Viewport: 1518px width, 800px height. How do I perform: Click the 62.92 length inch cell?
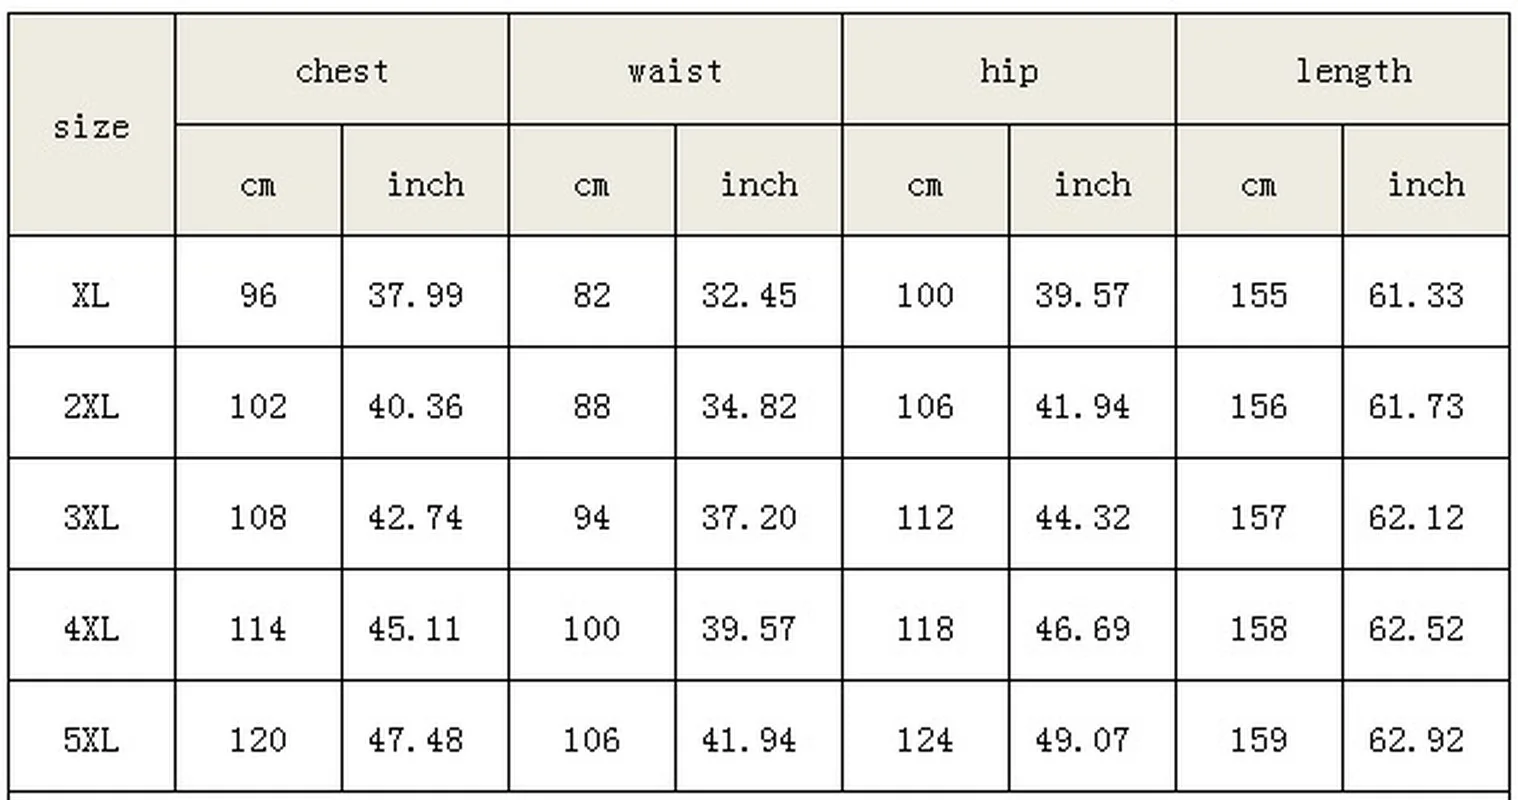pos(1426,737)
